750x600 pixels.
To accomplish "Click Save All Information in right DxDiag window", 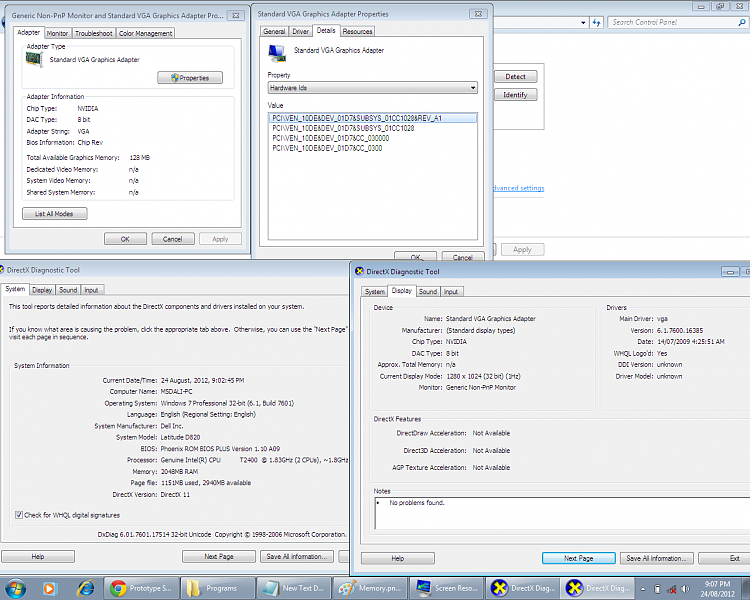I will 657,558.
